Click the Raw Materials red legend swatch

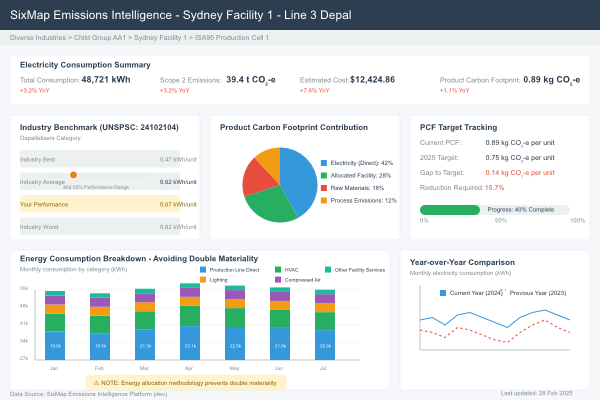click(324, 187)
